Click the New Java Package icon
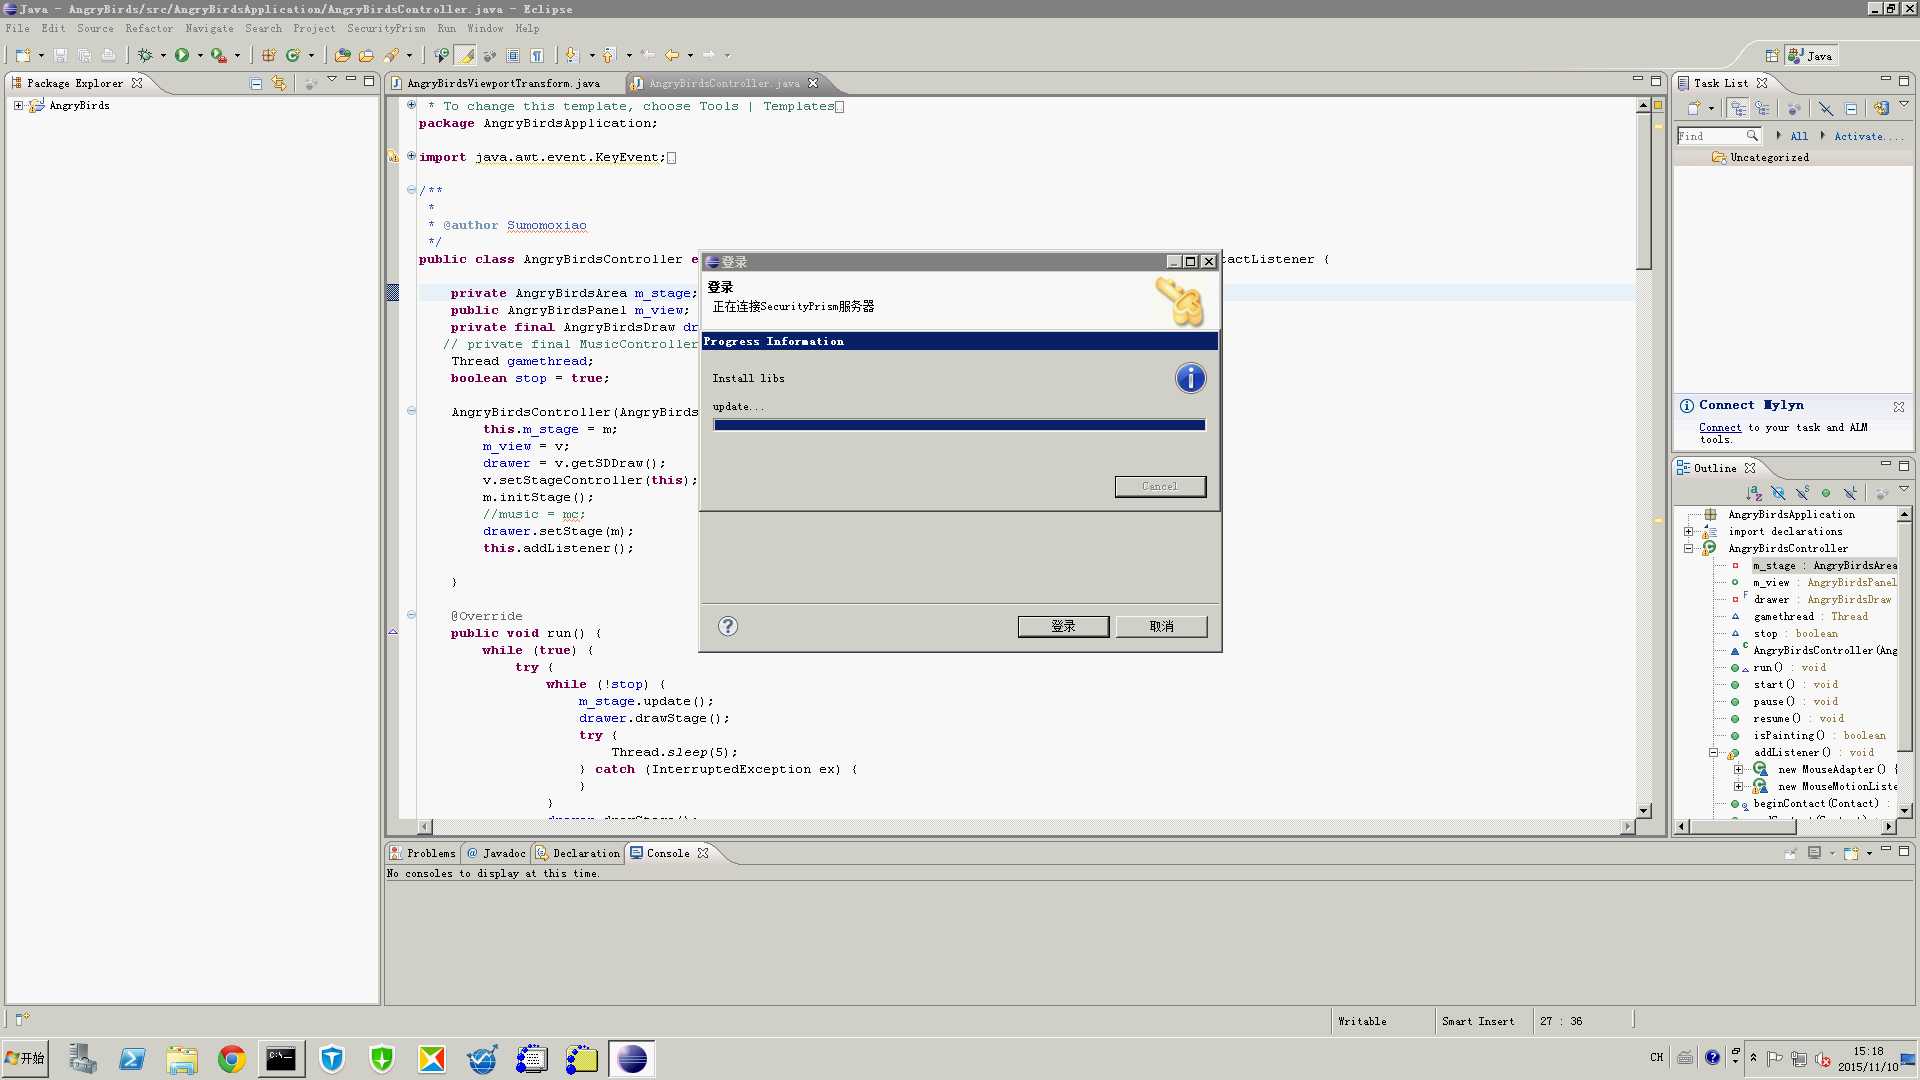The image size is (1920, 1080). (x=269, y=56)
